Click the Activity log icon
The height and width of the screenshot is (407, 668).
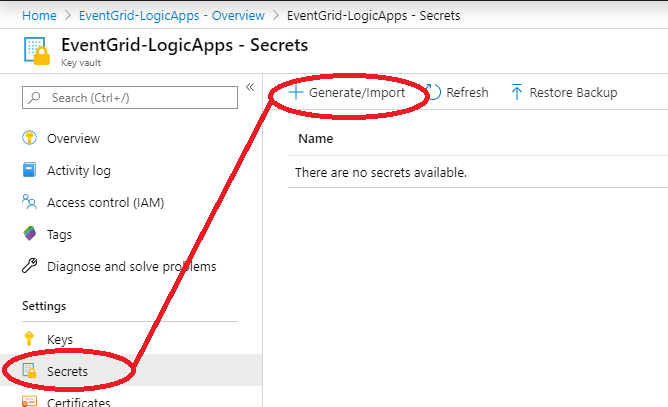click(29, 170)
